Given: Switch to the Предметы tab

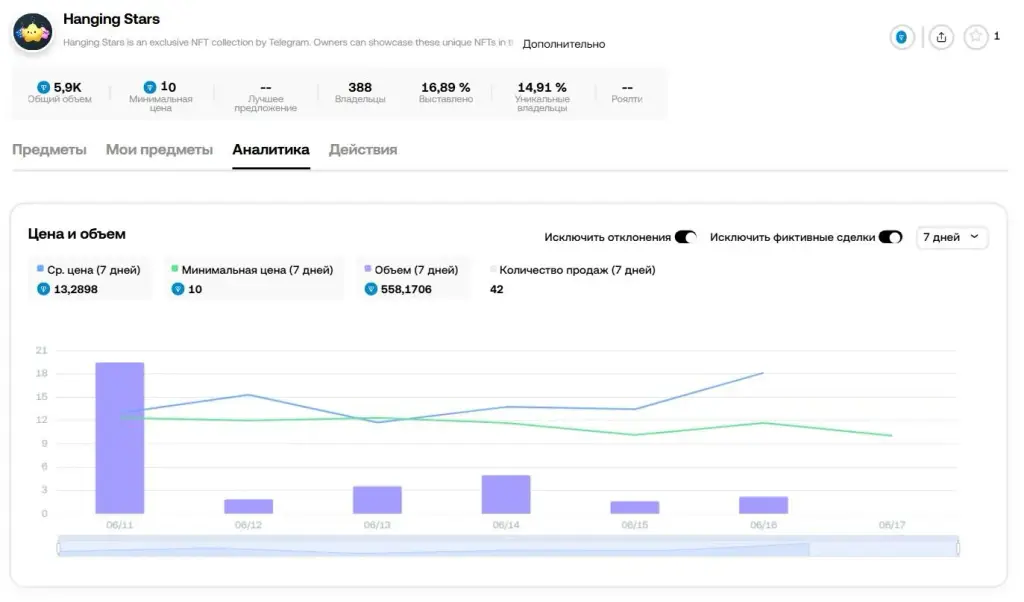Looking at the screenshot, I should pos(49,150).
